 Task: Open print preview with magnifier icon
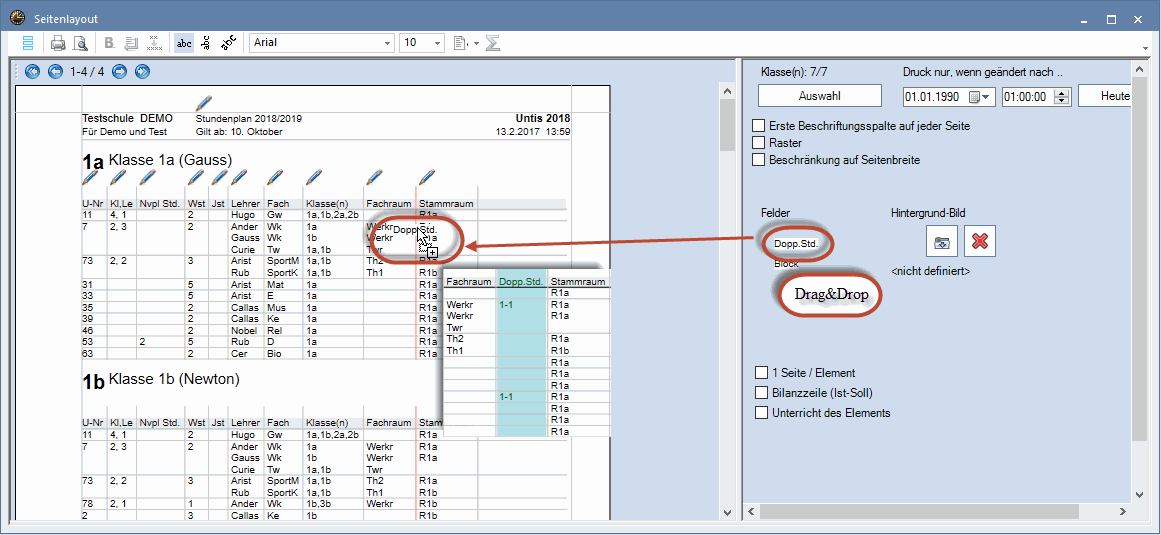click(80, 43)
